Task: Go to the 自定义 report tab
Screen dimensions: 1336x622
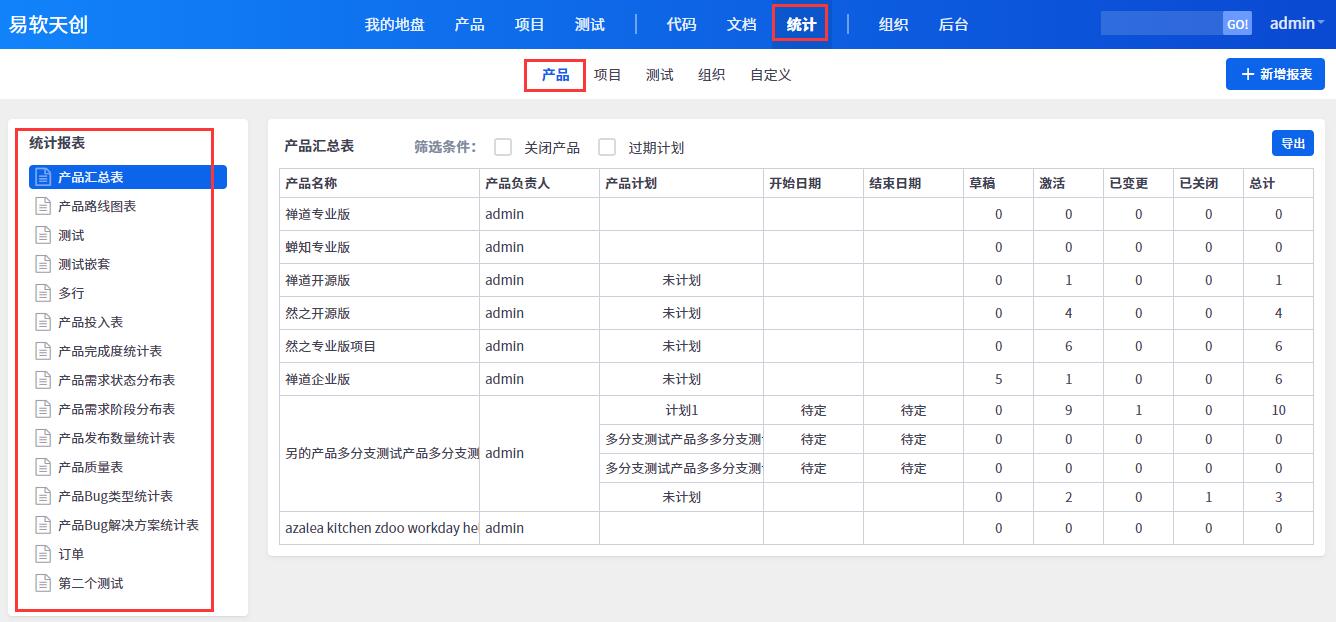Action: [x=770, y=75]
